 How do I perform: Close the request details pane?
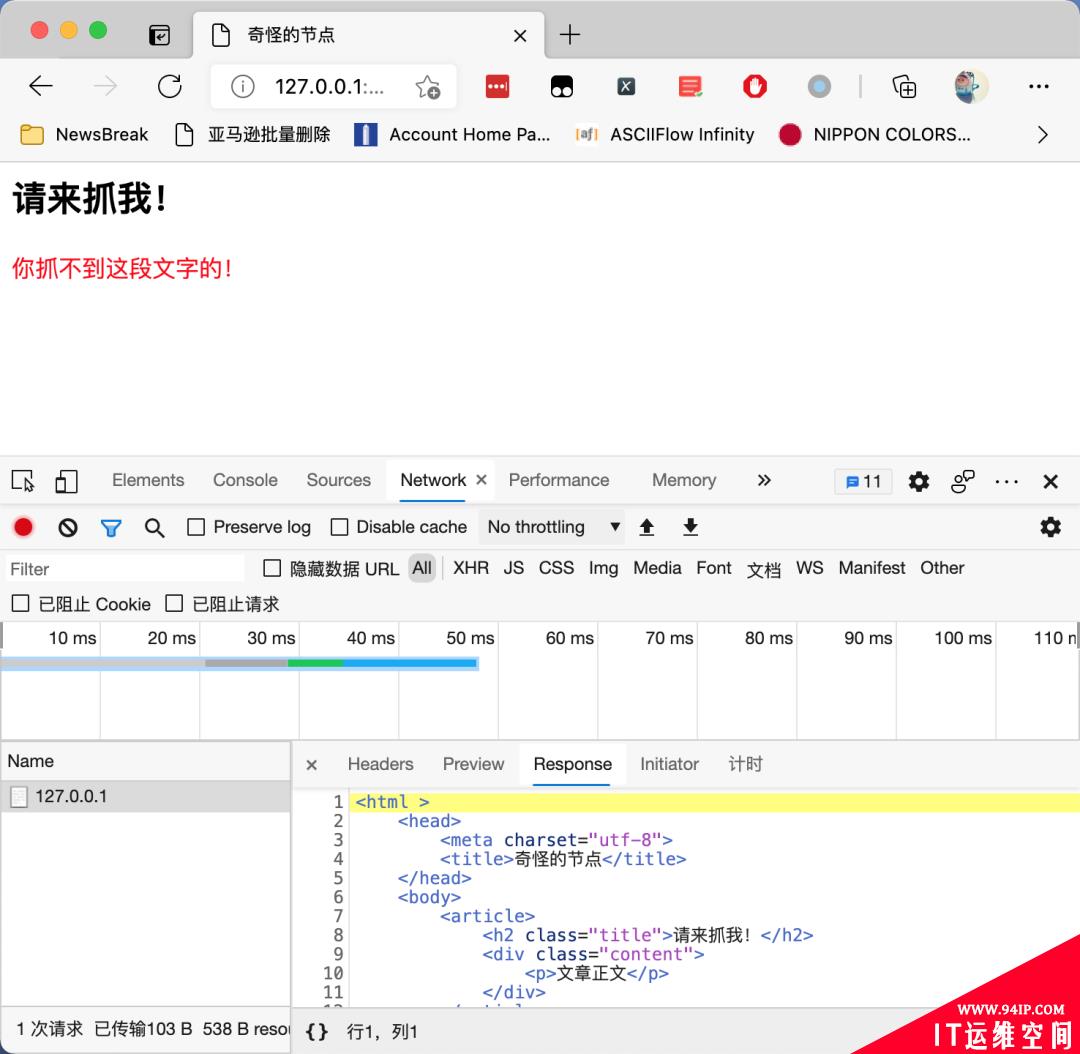click(x=311, y=765)
